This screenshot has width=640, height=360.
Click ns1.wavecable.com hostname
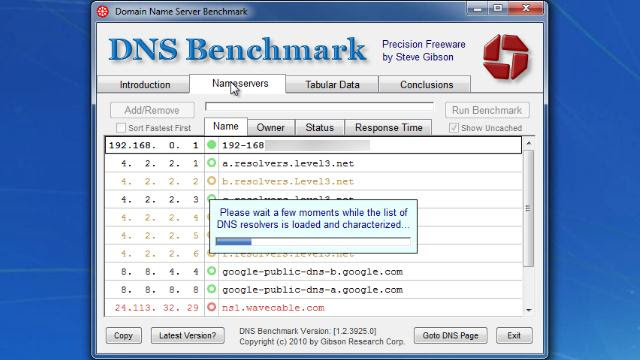[x=273, y=308]
